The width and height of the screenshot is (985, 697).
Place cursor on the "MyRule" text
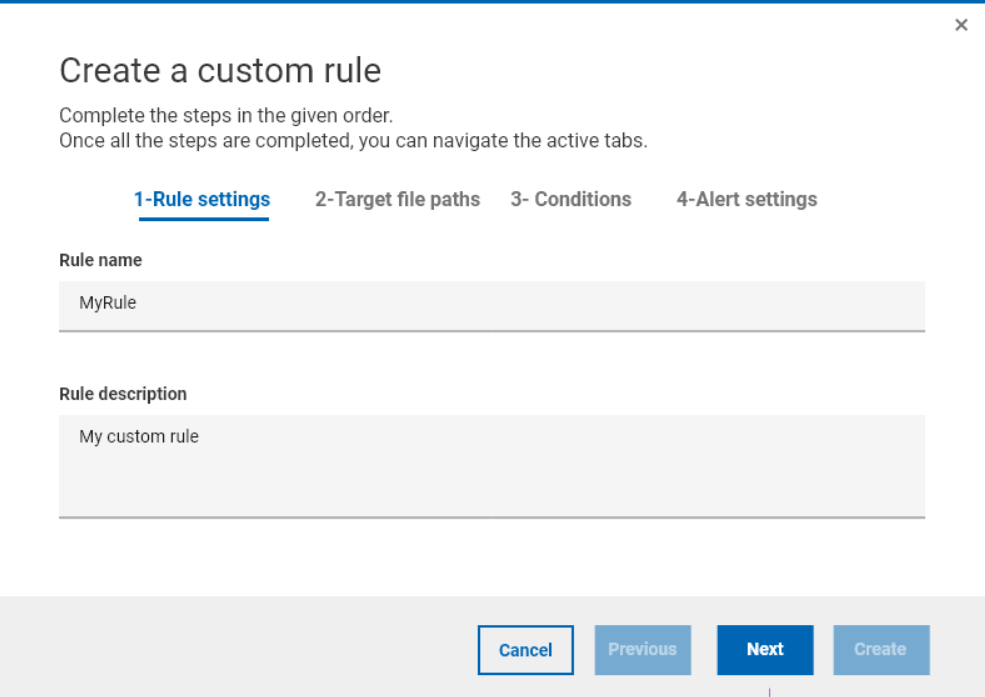(x=108, y=303)
